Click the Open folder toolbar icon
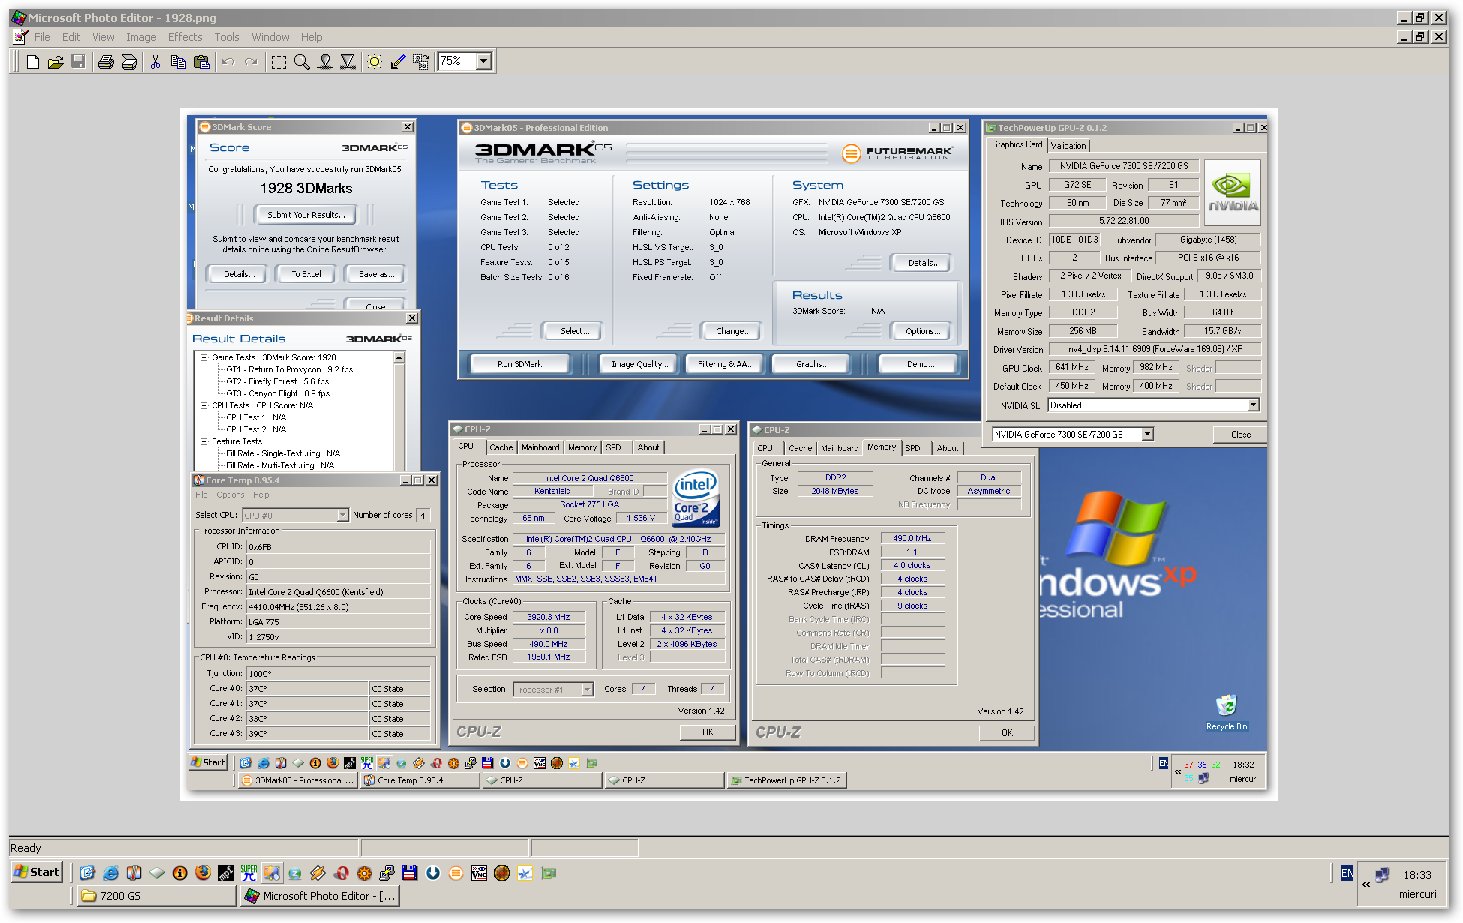Screen dimensions: 1463x923 click(x=56, y=62)
